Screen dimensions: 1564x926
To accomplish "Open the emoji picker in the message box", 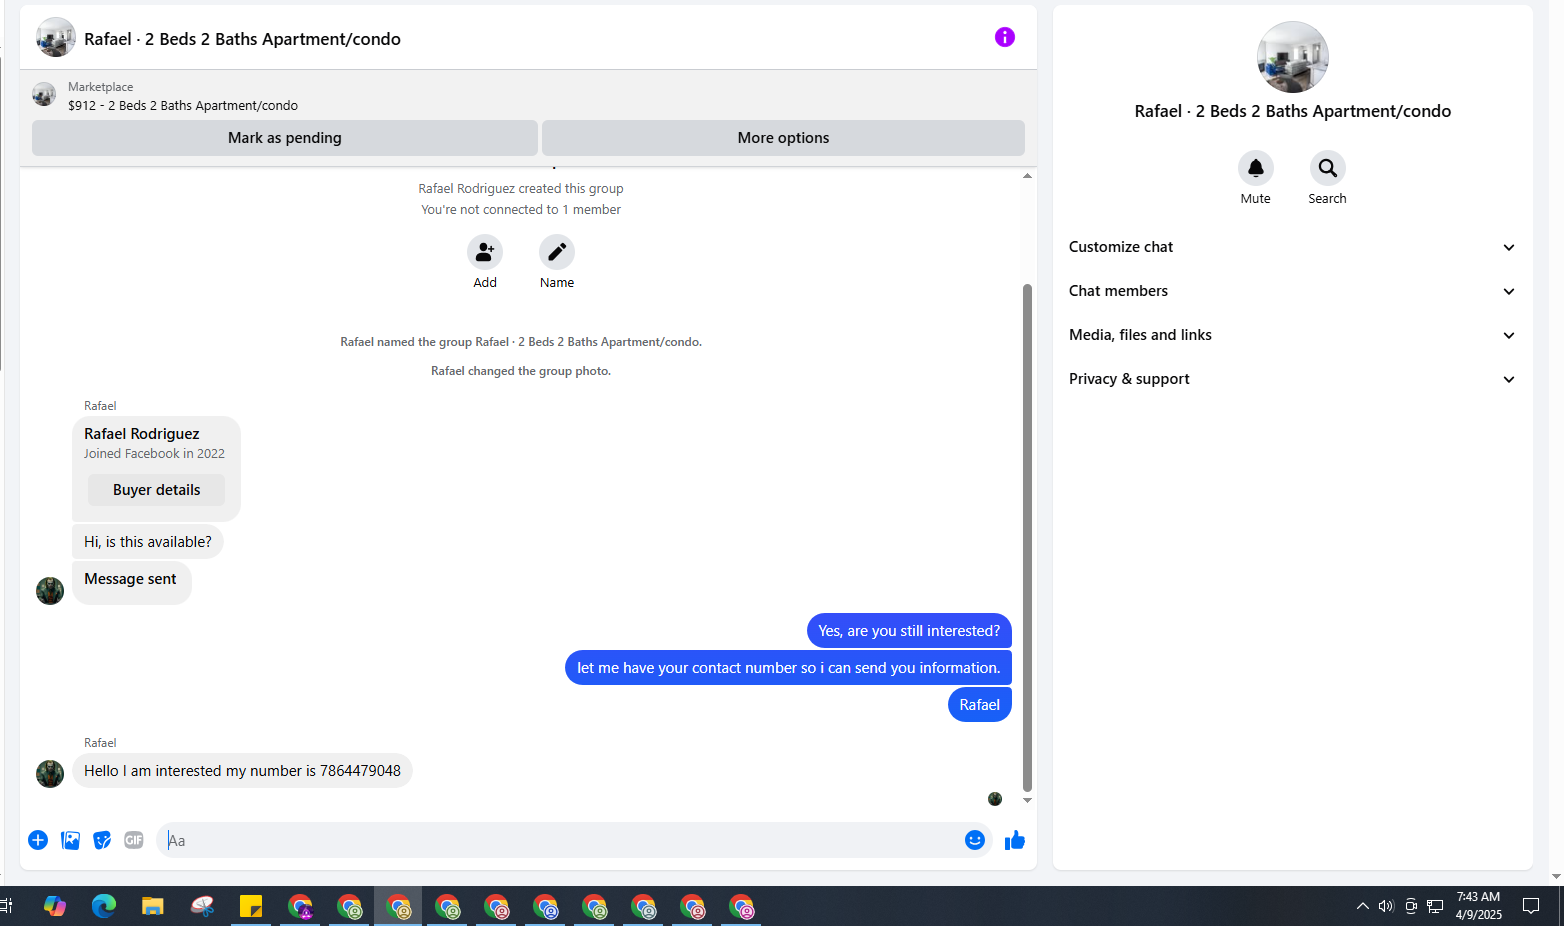I will coord(975,840).
